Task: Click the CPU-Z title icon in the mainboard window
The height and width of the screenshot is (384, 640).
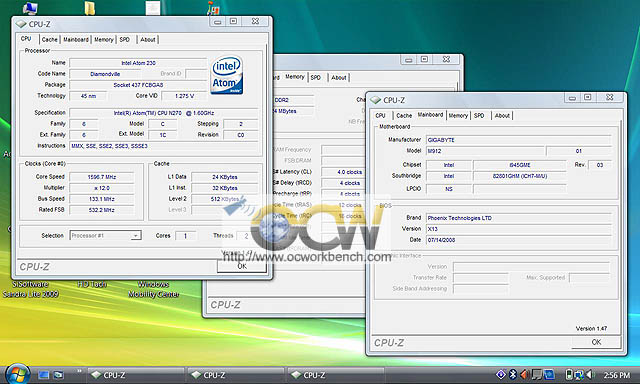Action: 376,100
